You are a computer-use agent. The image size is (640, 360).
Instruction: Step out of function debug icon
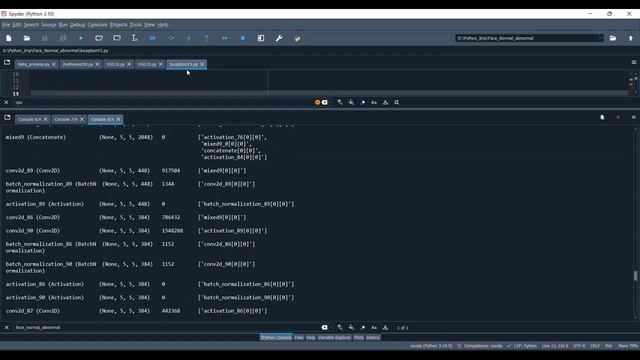(207, 38)
